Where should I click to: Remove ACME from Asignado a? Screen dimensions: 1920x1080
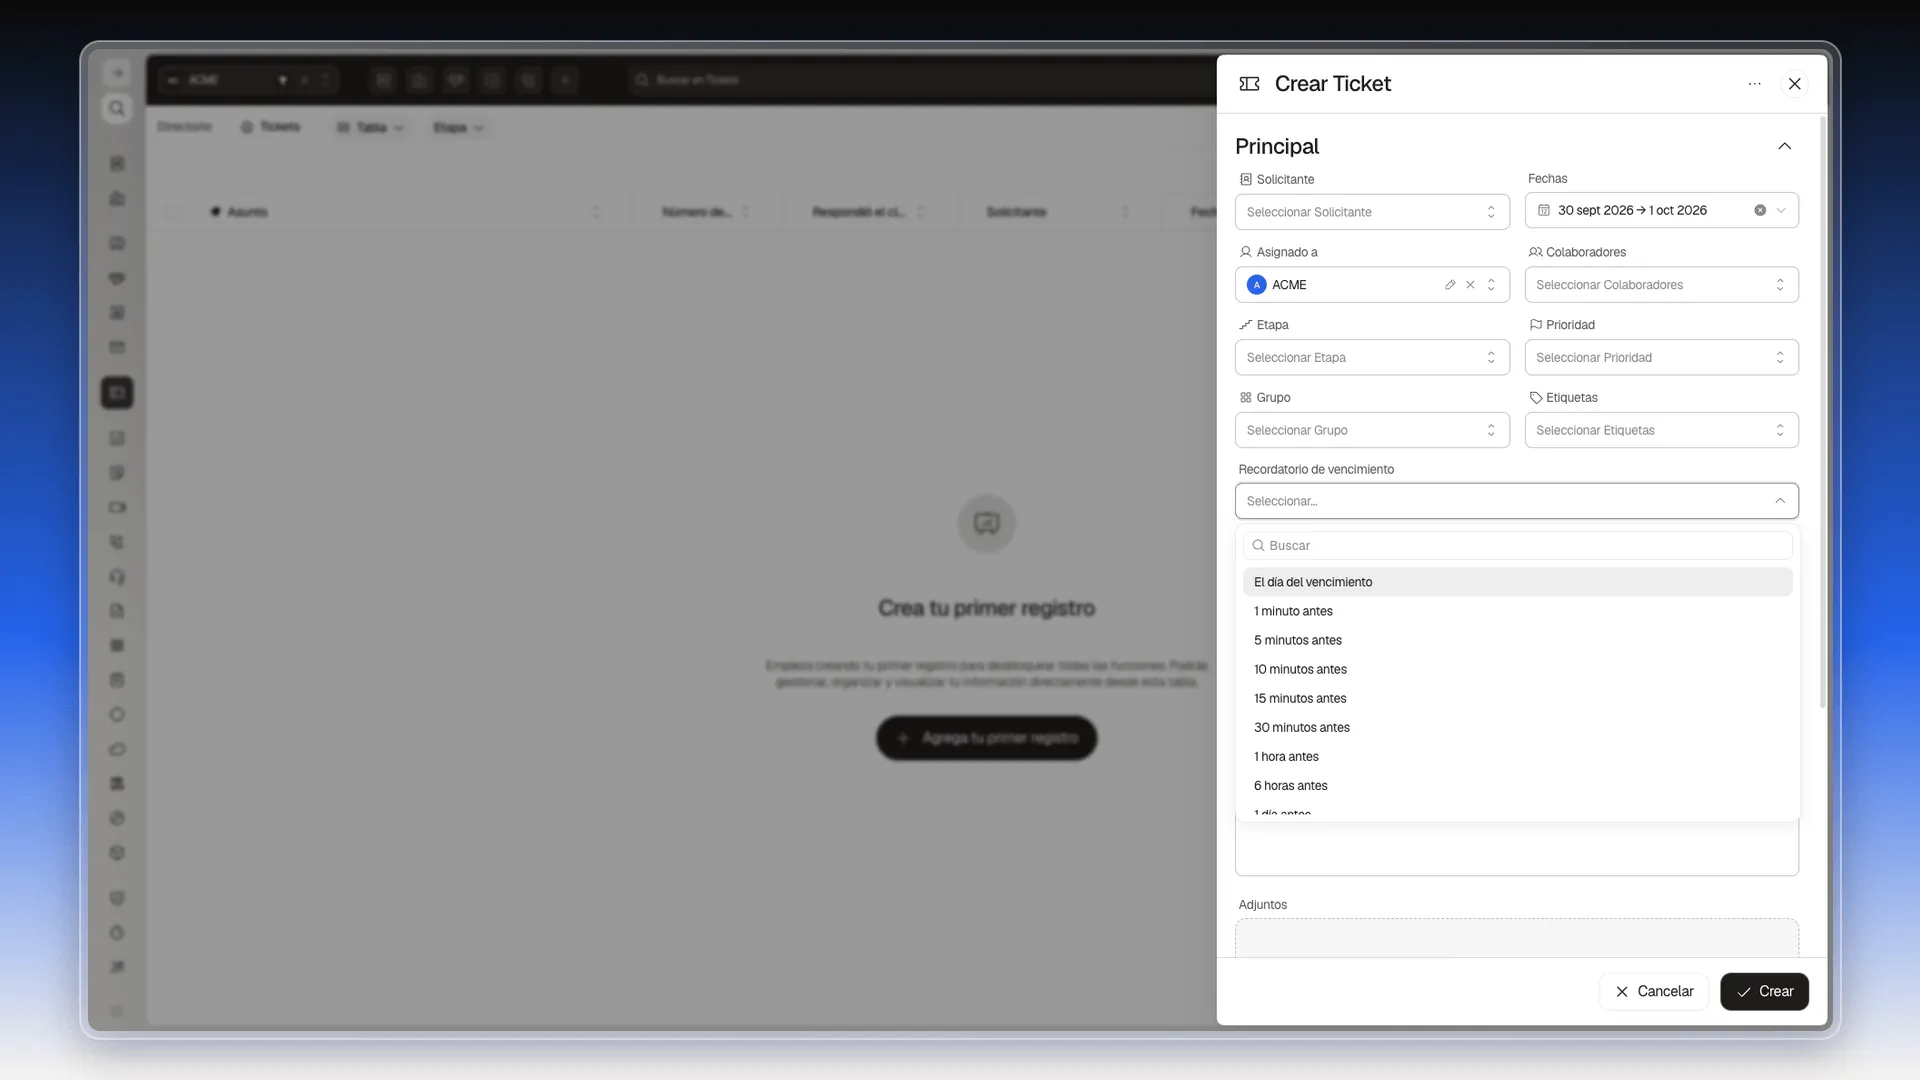1470,285
